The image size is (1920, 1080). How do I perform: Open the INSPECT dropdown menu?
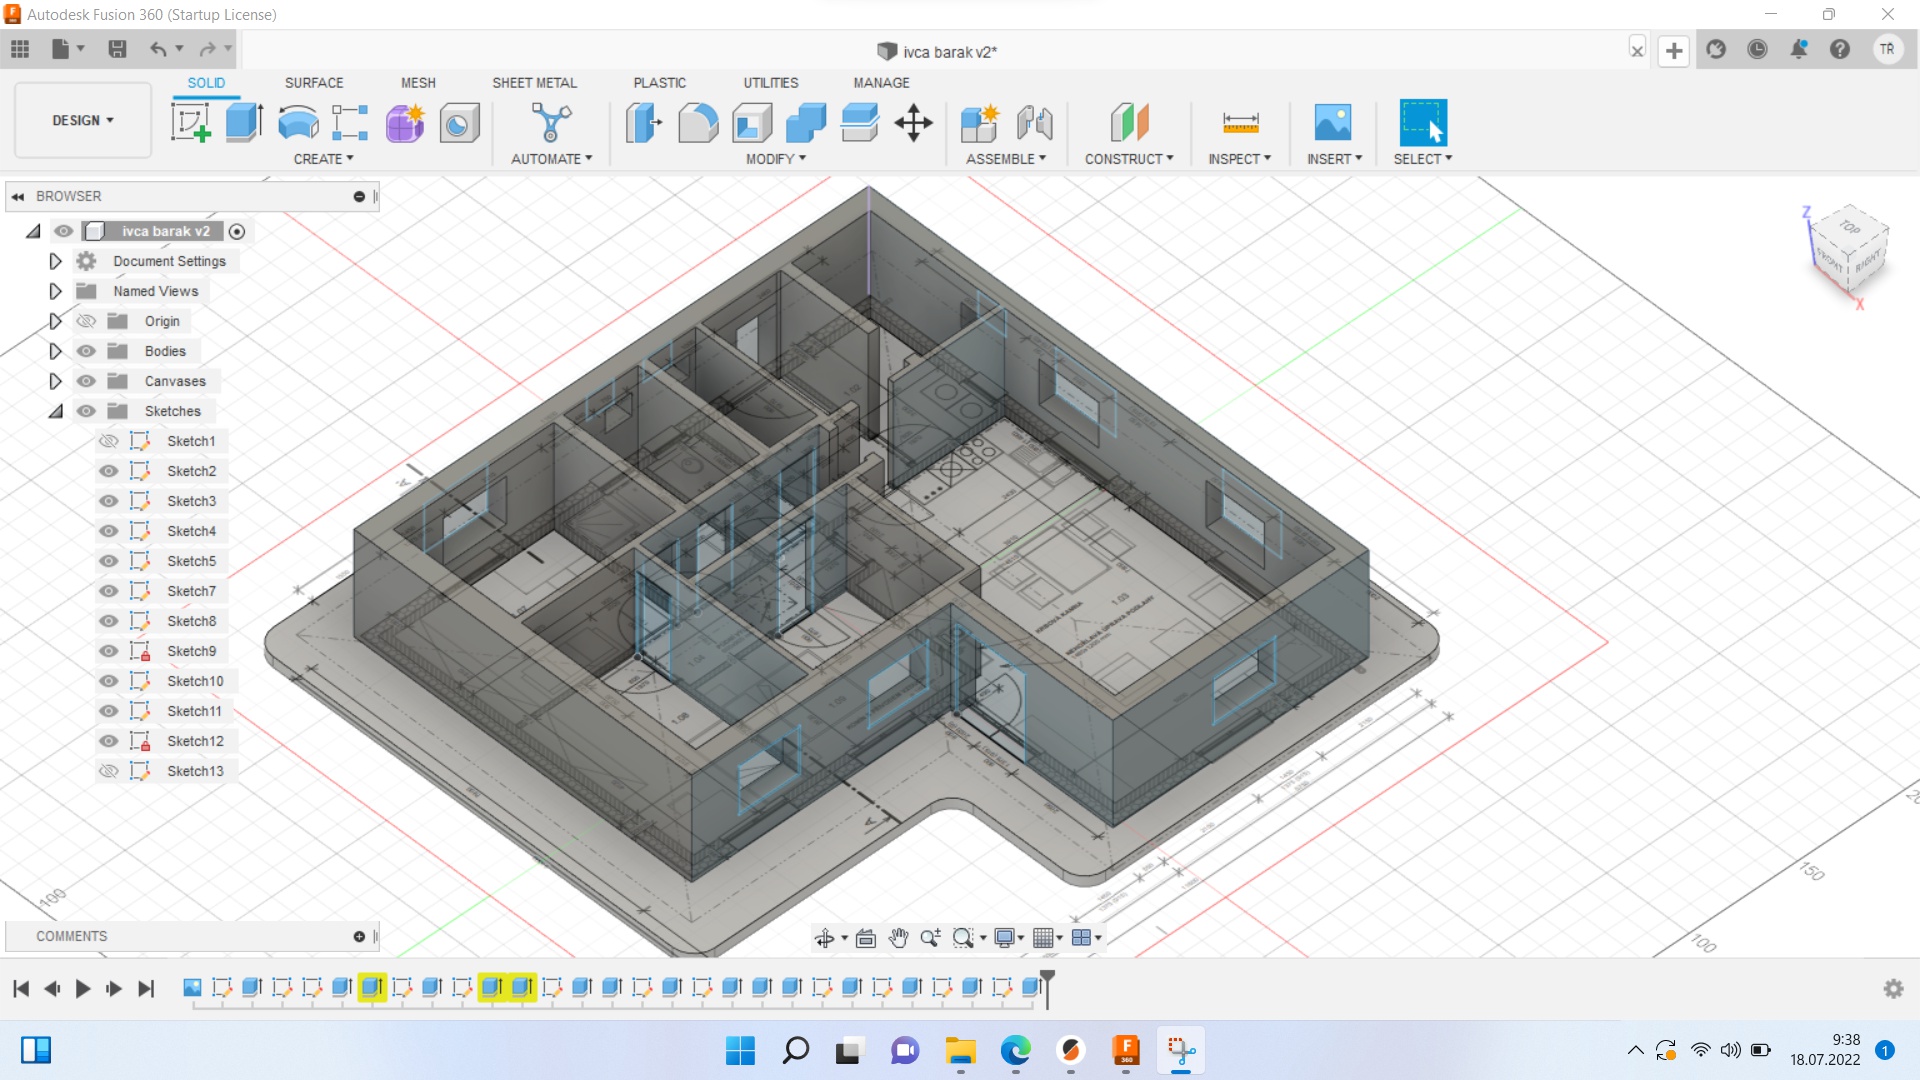click(1239, 159)
